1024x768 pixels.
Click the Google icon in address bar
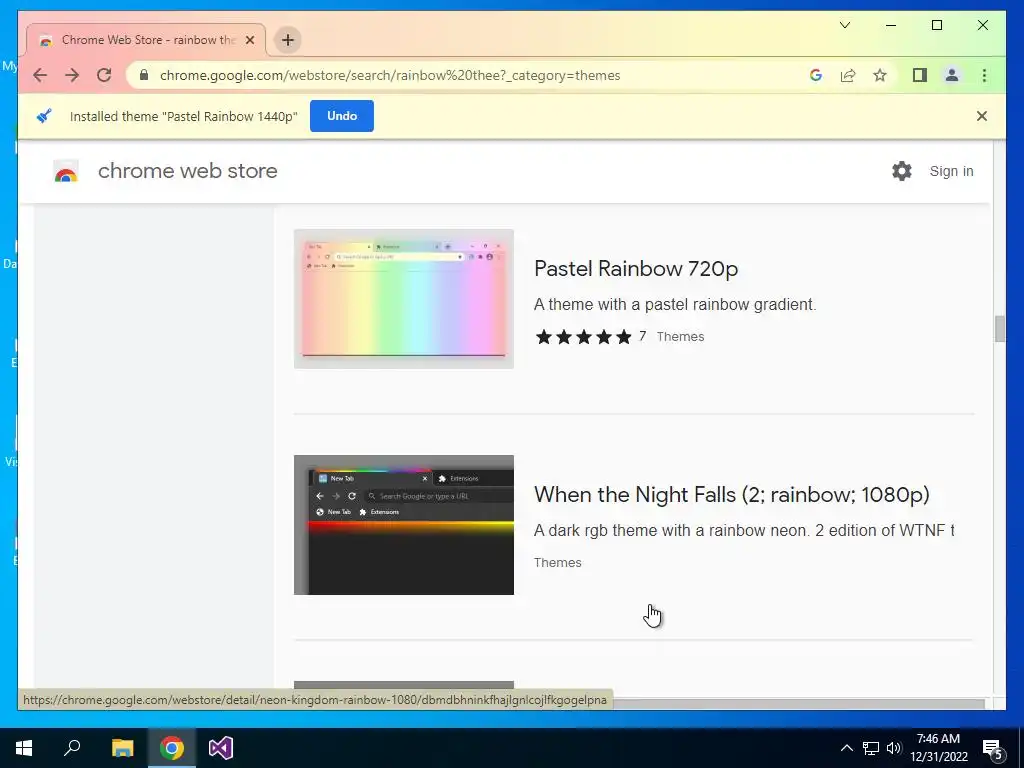click(816, 75)
